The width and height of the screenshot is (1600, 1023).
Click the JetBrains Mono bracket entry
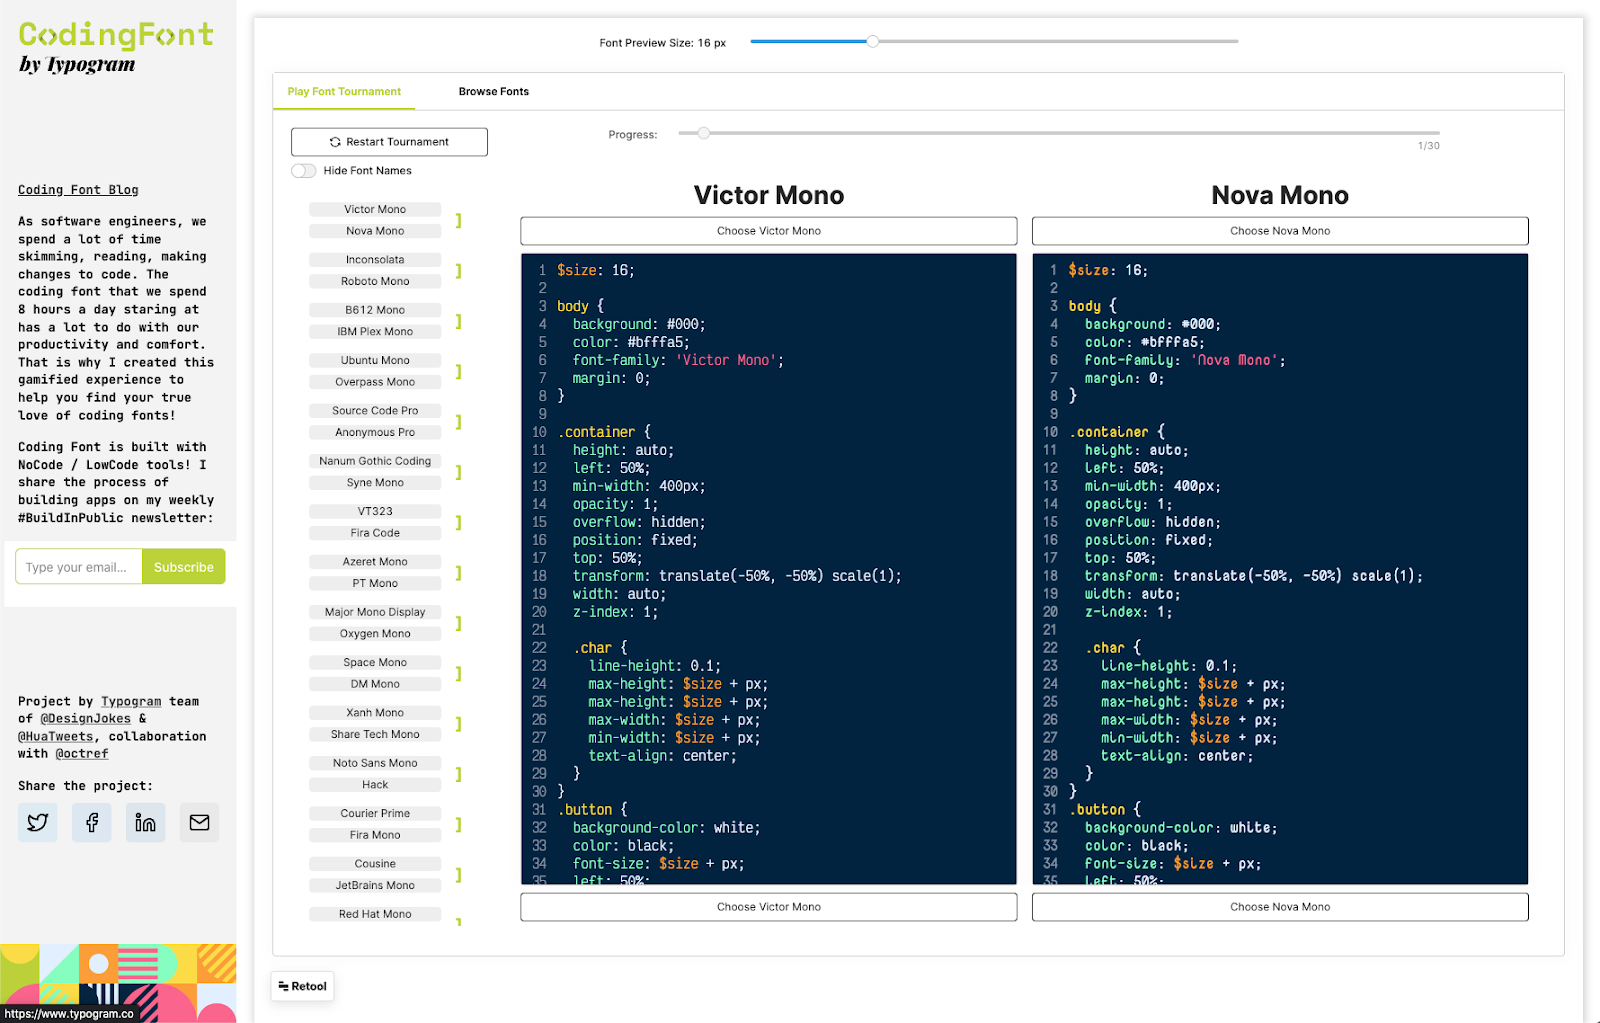coord(375,886)
